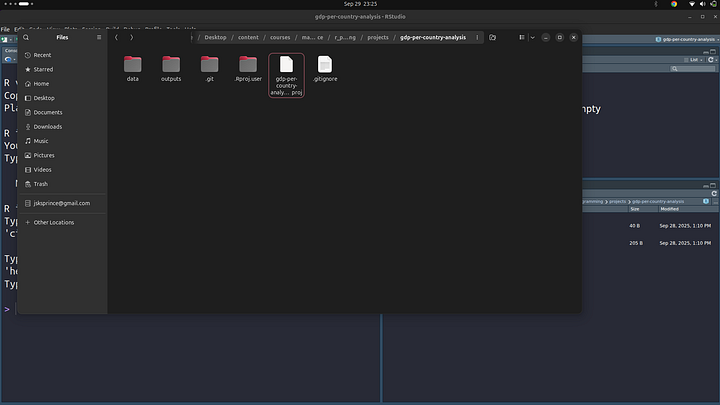720x405 pixels.
Task: Go to Home in the Files sidebar
Action: coord(62,84)
